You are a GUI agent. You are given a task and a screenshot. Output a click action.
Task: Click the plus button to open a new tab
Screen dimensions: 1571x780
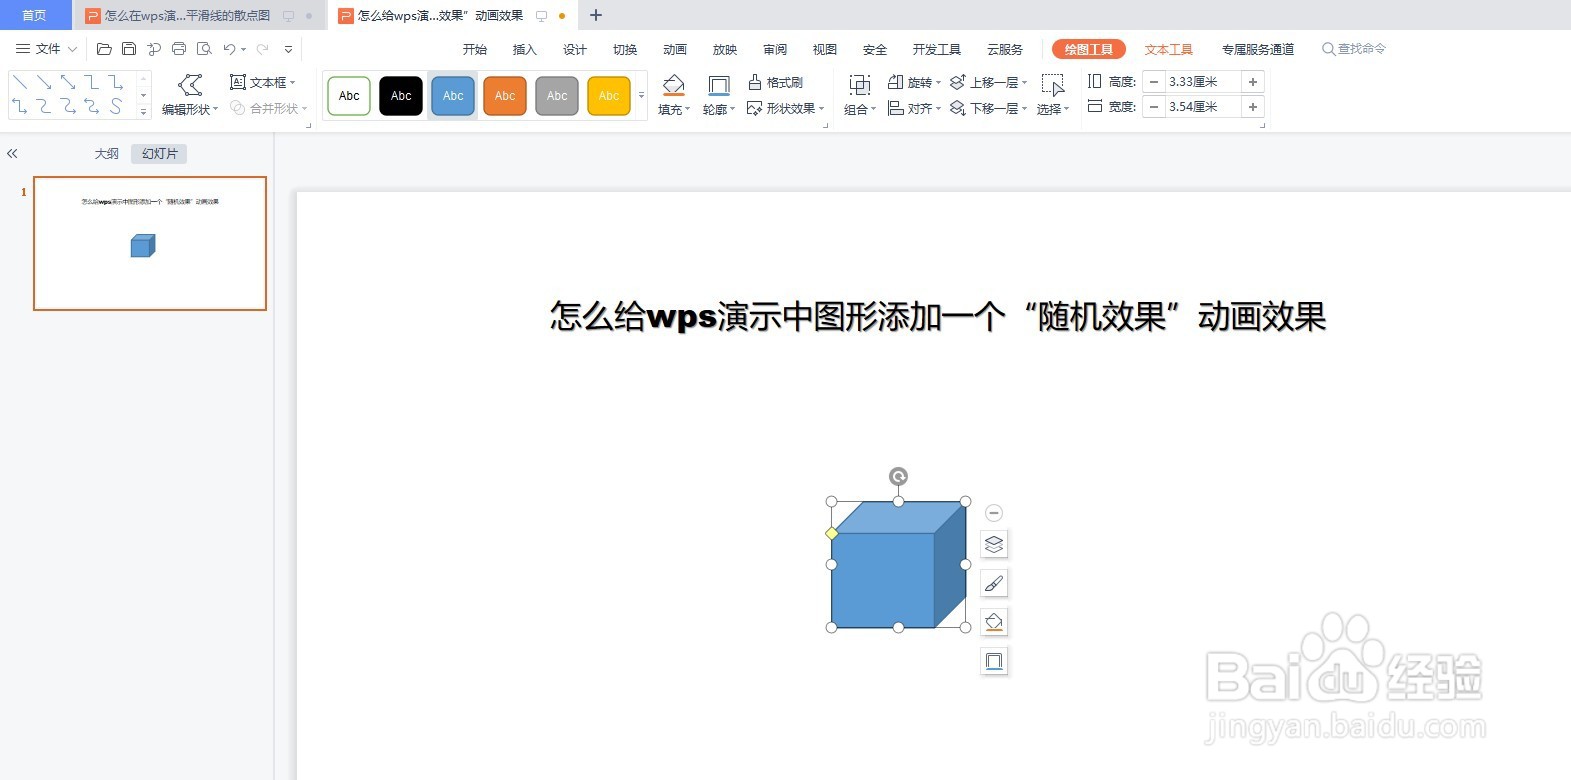coord(596,15)
